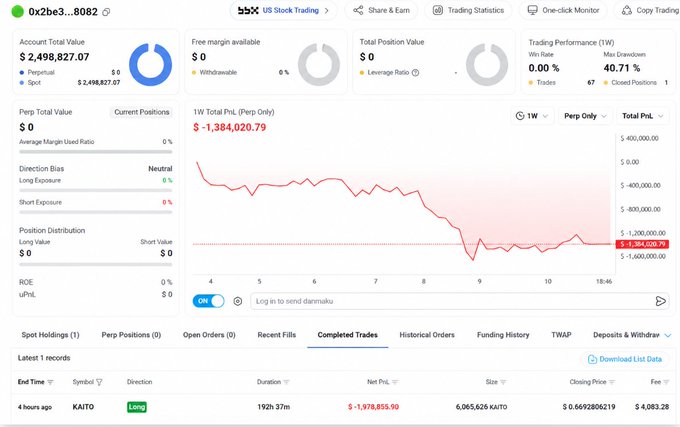
Task: Open the Total PnL dropdown
Action: pyautogui.click(x=642, y=116)
